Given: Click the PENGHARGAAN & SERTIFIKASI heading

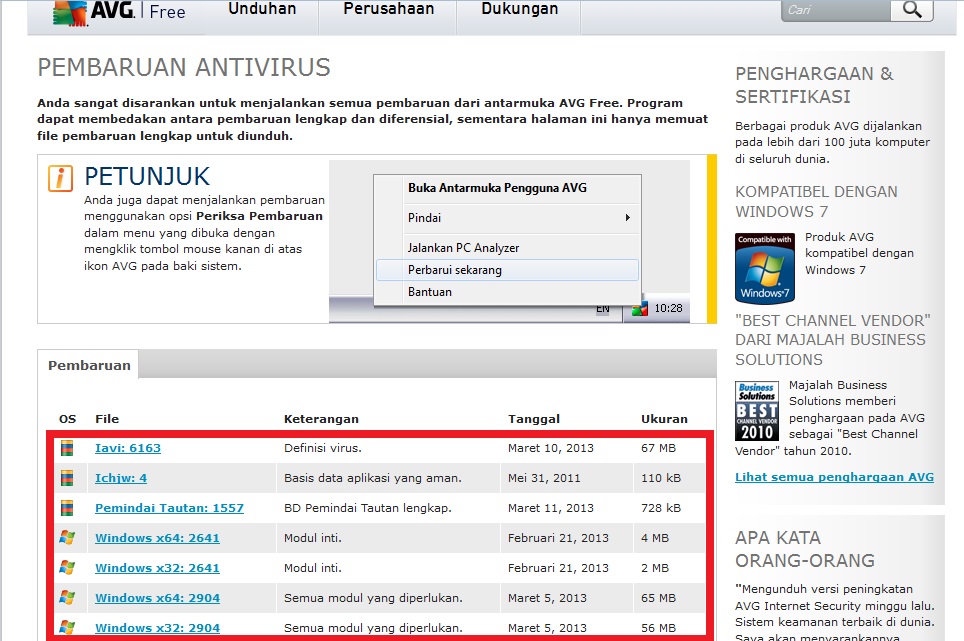Looking at the screenshot, I should 814,85.
